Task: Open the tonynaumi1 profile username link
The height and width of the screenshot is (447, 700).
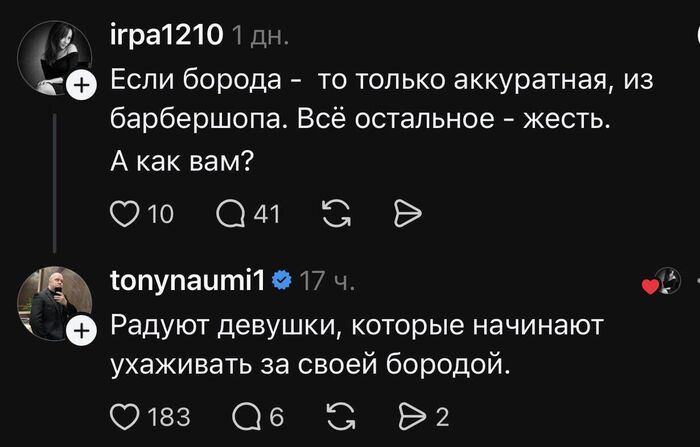Action: (185, 281)
